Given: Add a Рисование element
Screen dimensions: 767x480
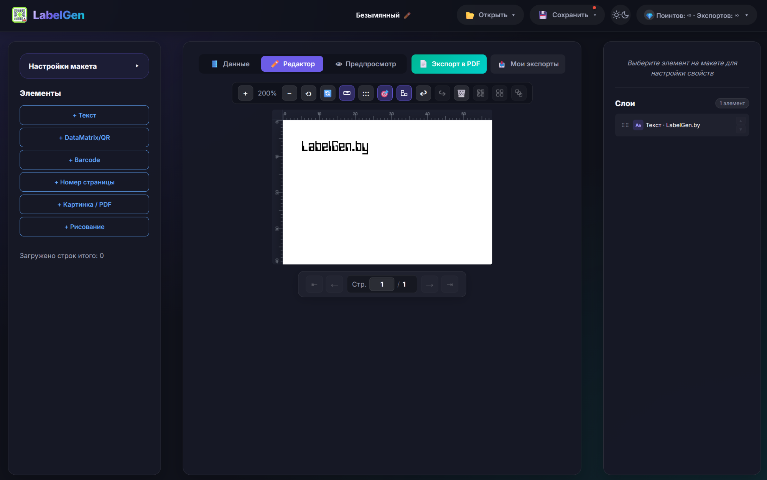Looking at the screenshot, I should coord(84,227).
